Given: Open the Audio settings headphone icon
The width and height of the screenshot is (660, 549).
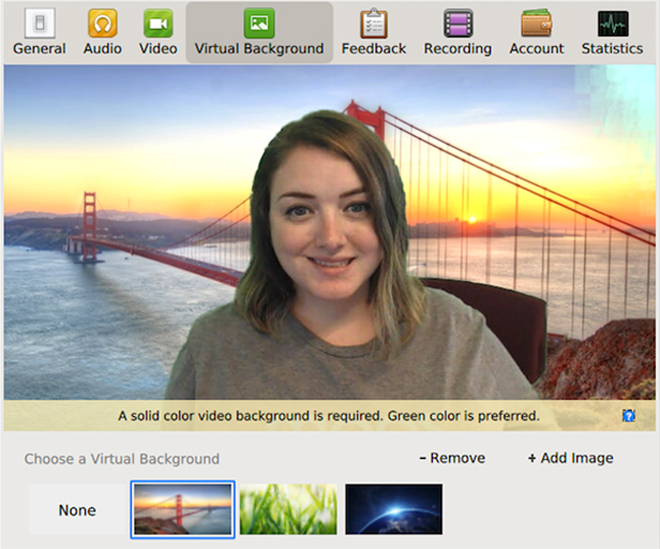Looking at the screenshot, I should [x=102, y=23].
